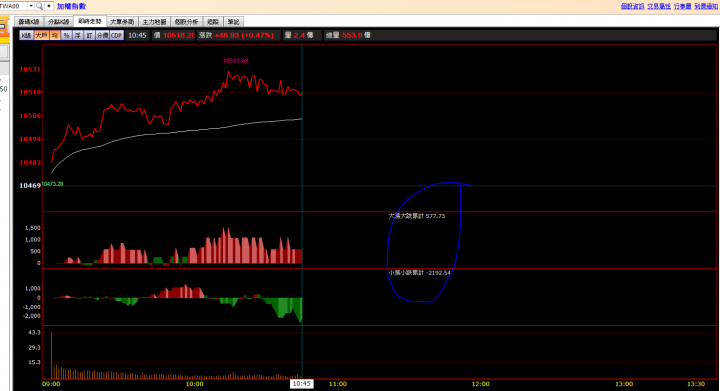Viewport: 720px width, 391px height.
Task: Select the total volume 553.9 億
Action: point(356,35)
